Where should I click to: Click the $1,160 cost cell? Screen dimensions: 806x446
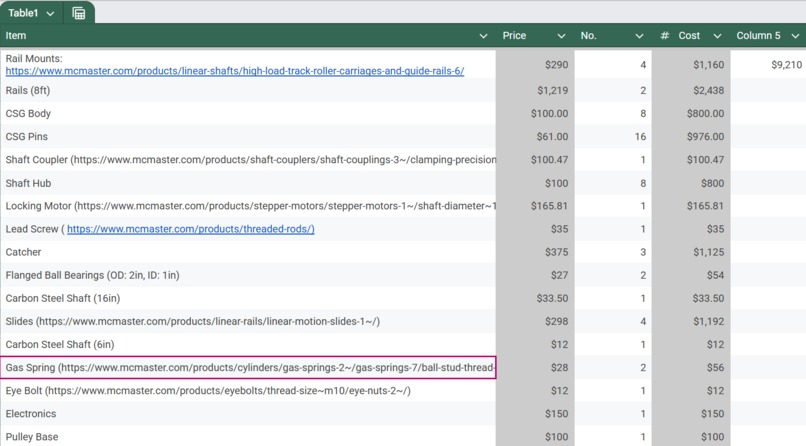click(x=691, y=65)
